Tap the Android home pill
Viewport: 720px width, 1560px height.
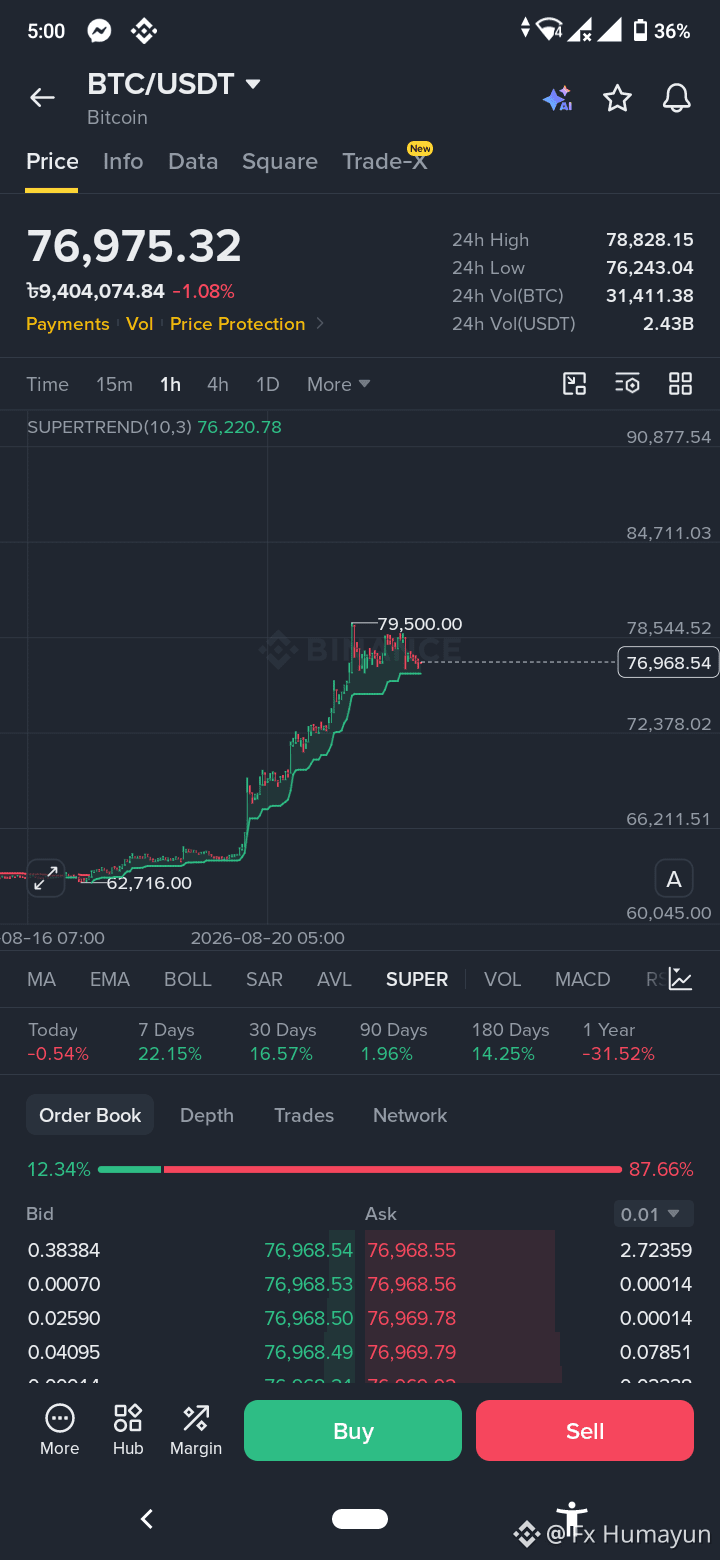tap(360, 1519)
